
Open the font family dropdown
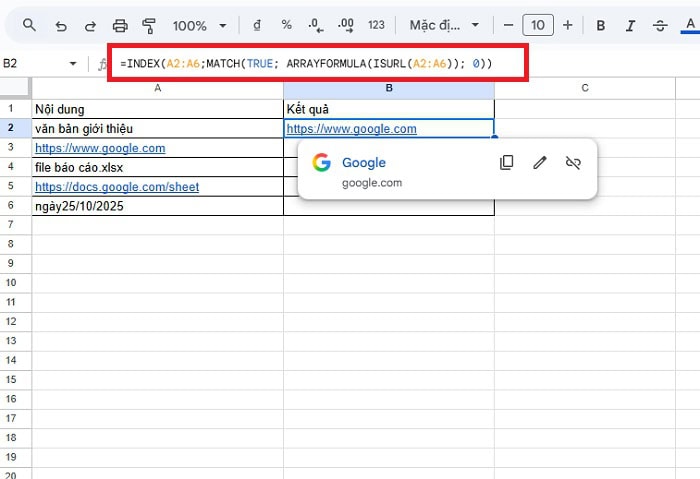pos(444,24)
